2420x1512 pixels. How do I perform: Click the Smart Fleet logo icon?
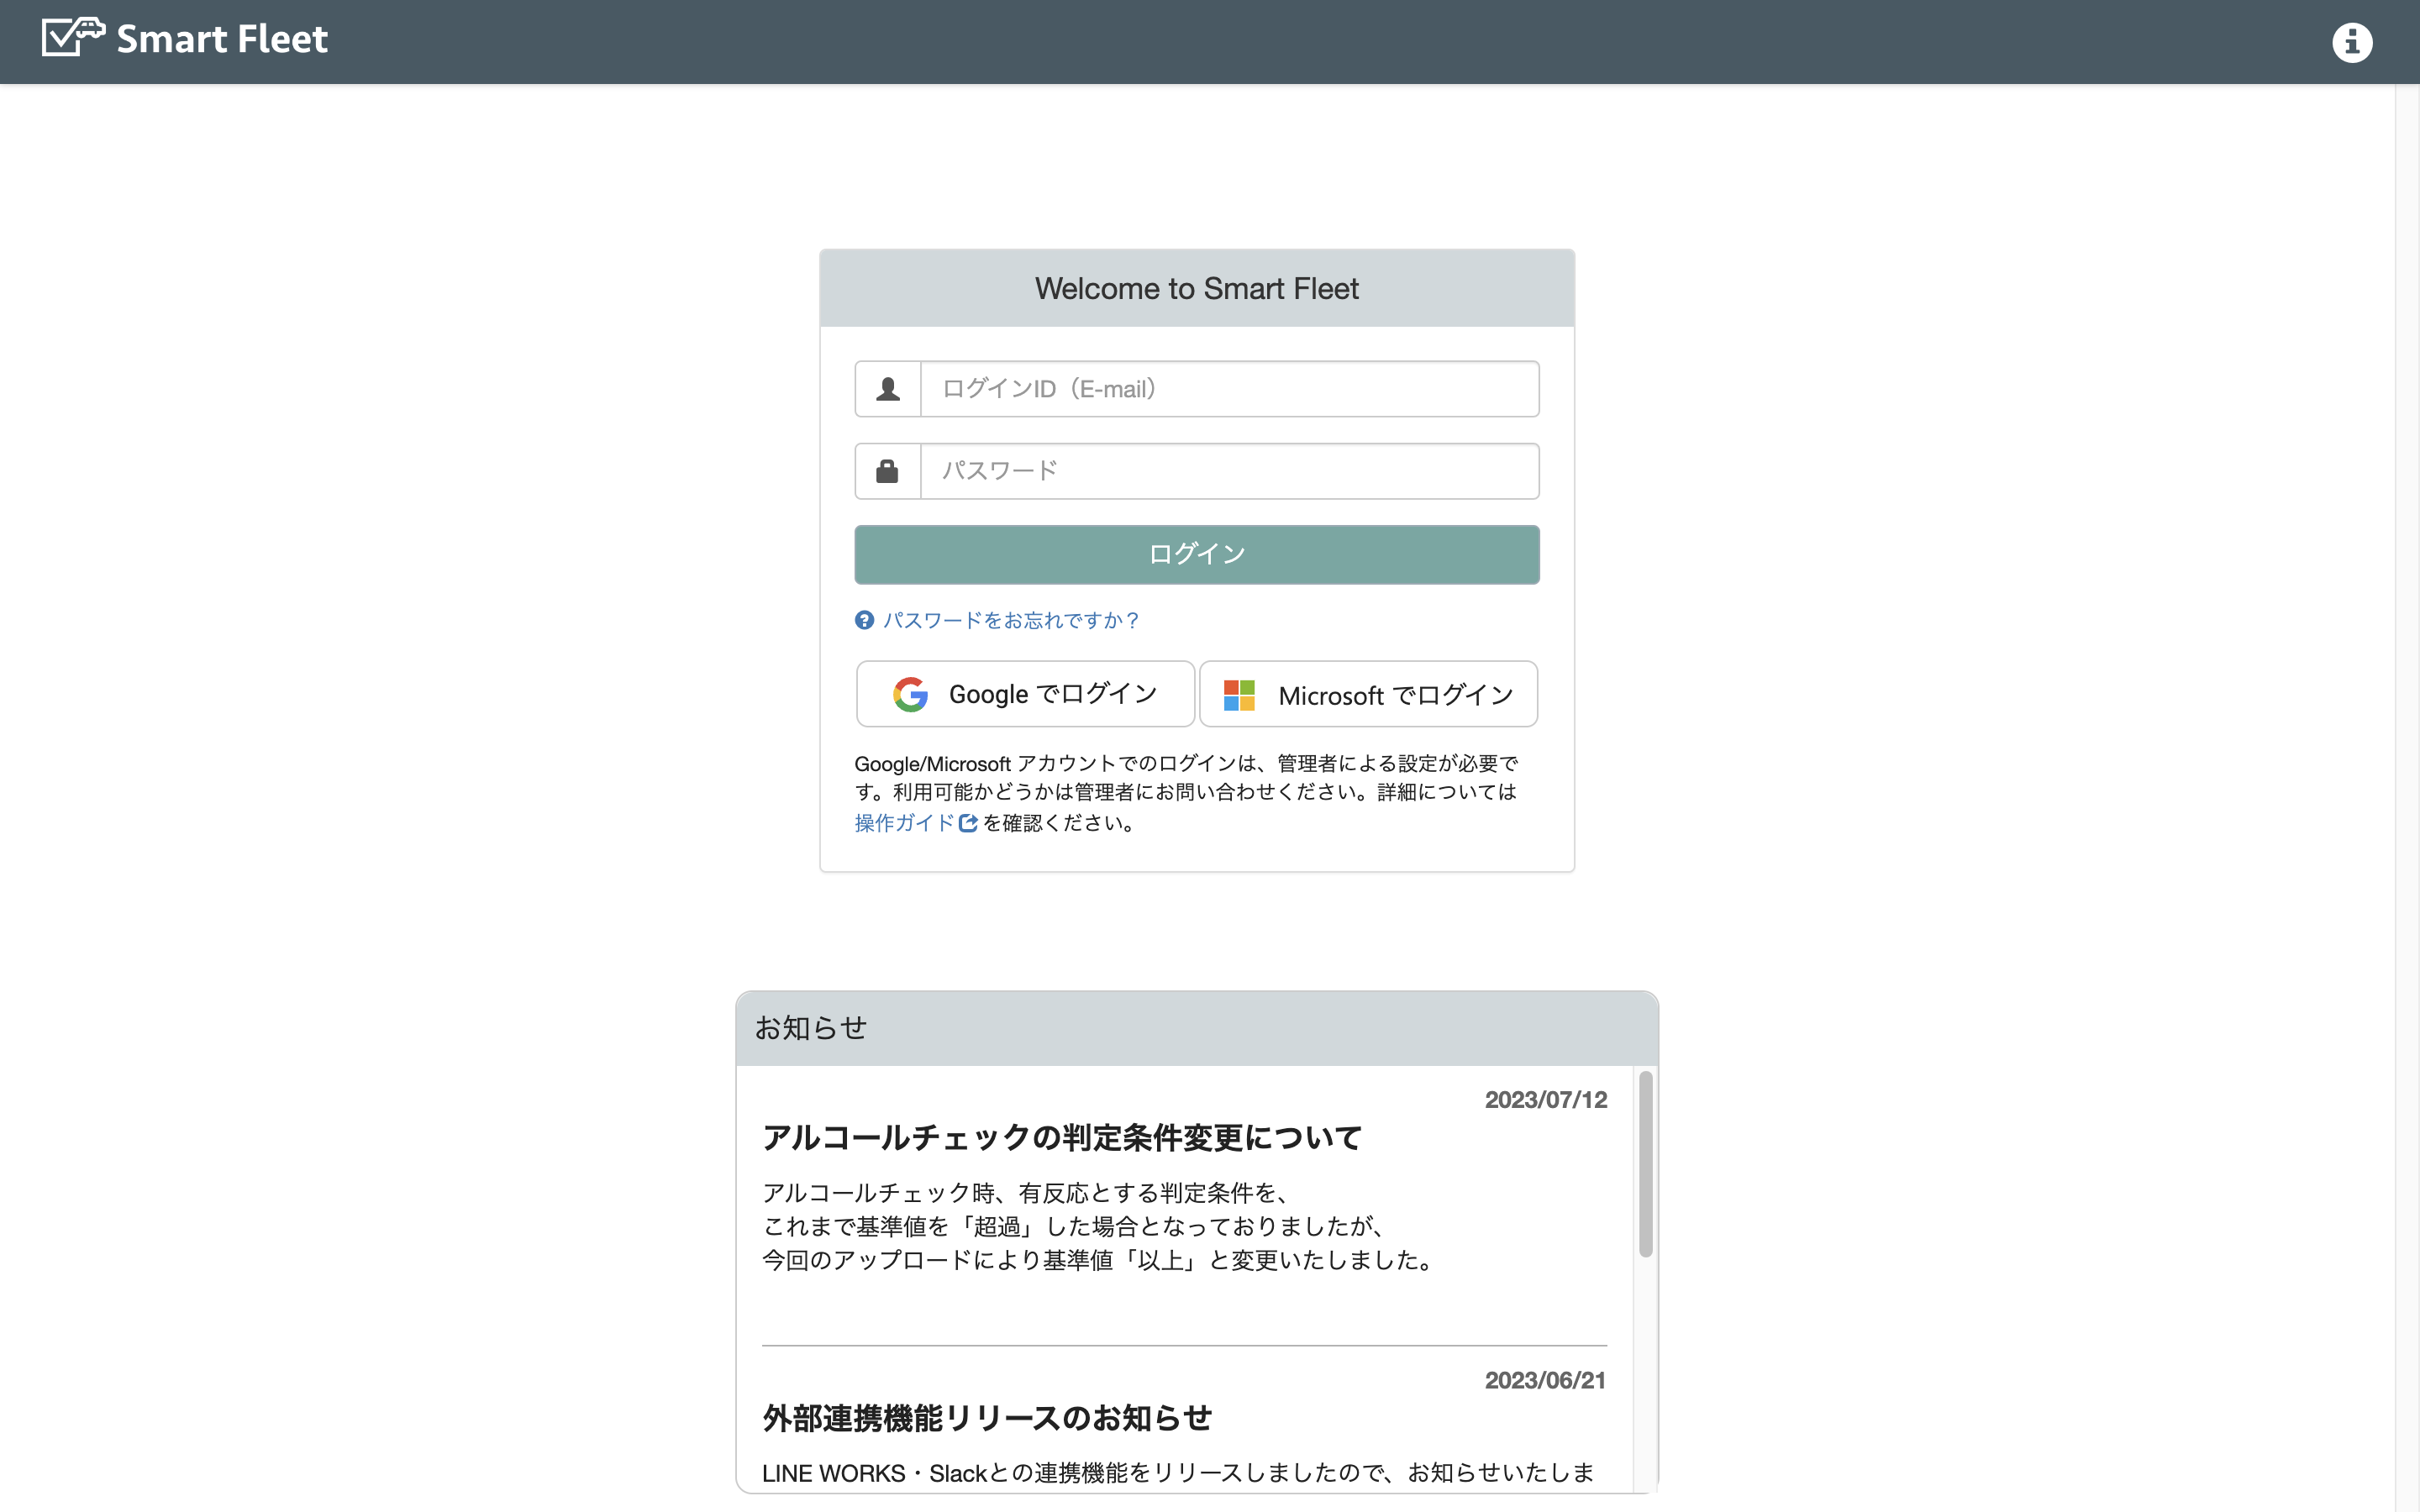[73, 38]
